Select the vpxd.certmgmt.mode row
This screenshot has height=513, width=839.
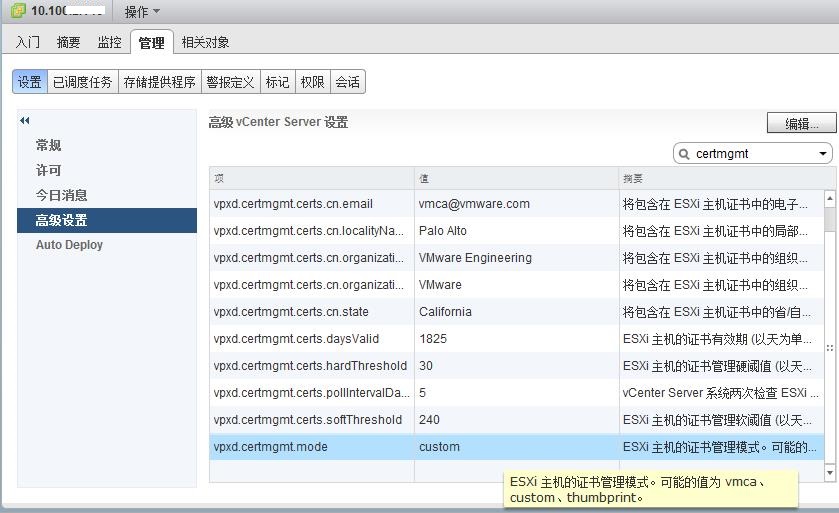[516, 447]
